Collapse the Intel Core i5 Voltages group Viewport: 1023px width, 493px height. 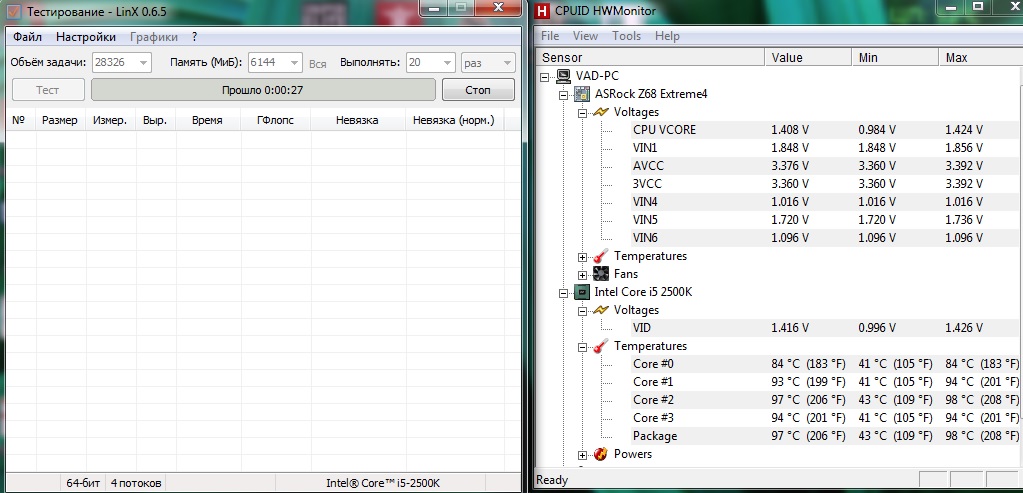(582, 311)
